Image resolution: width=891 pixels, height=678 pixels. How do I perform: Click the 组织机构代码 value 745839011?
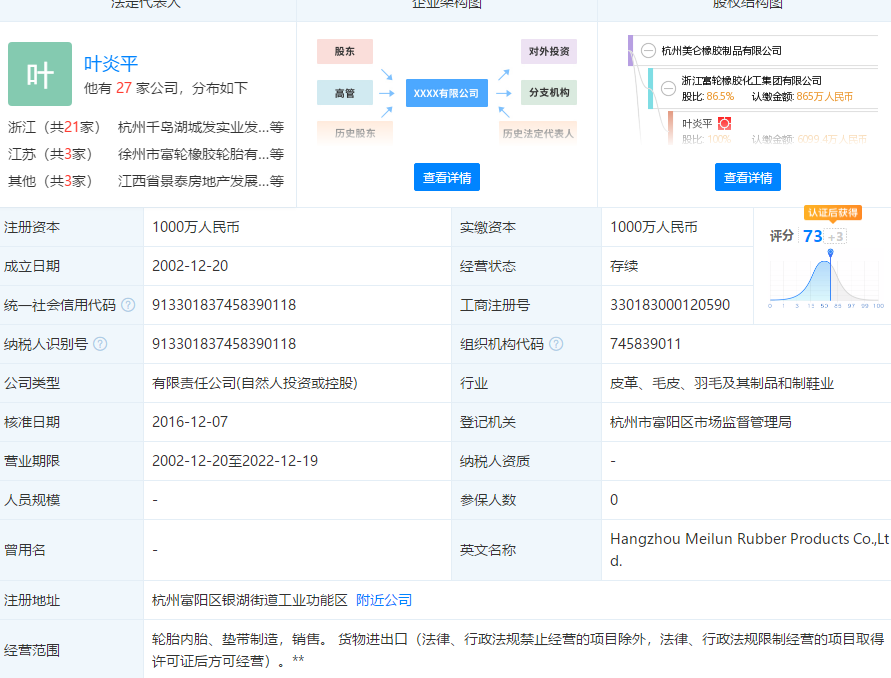point(646,344)
